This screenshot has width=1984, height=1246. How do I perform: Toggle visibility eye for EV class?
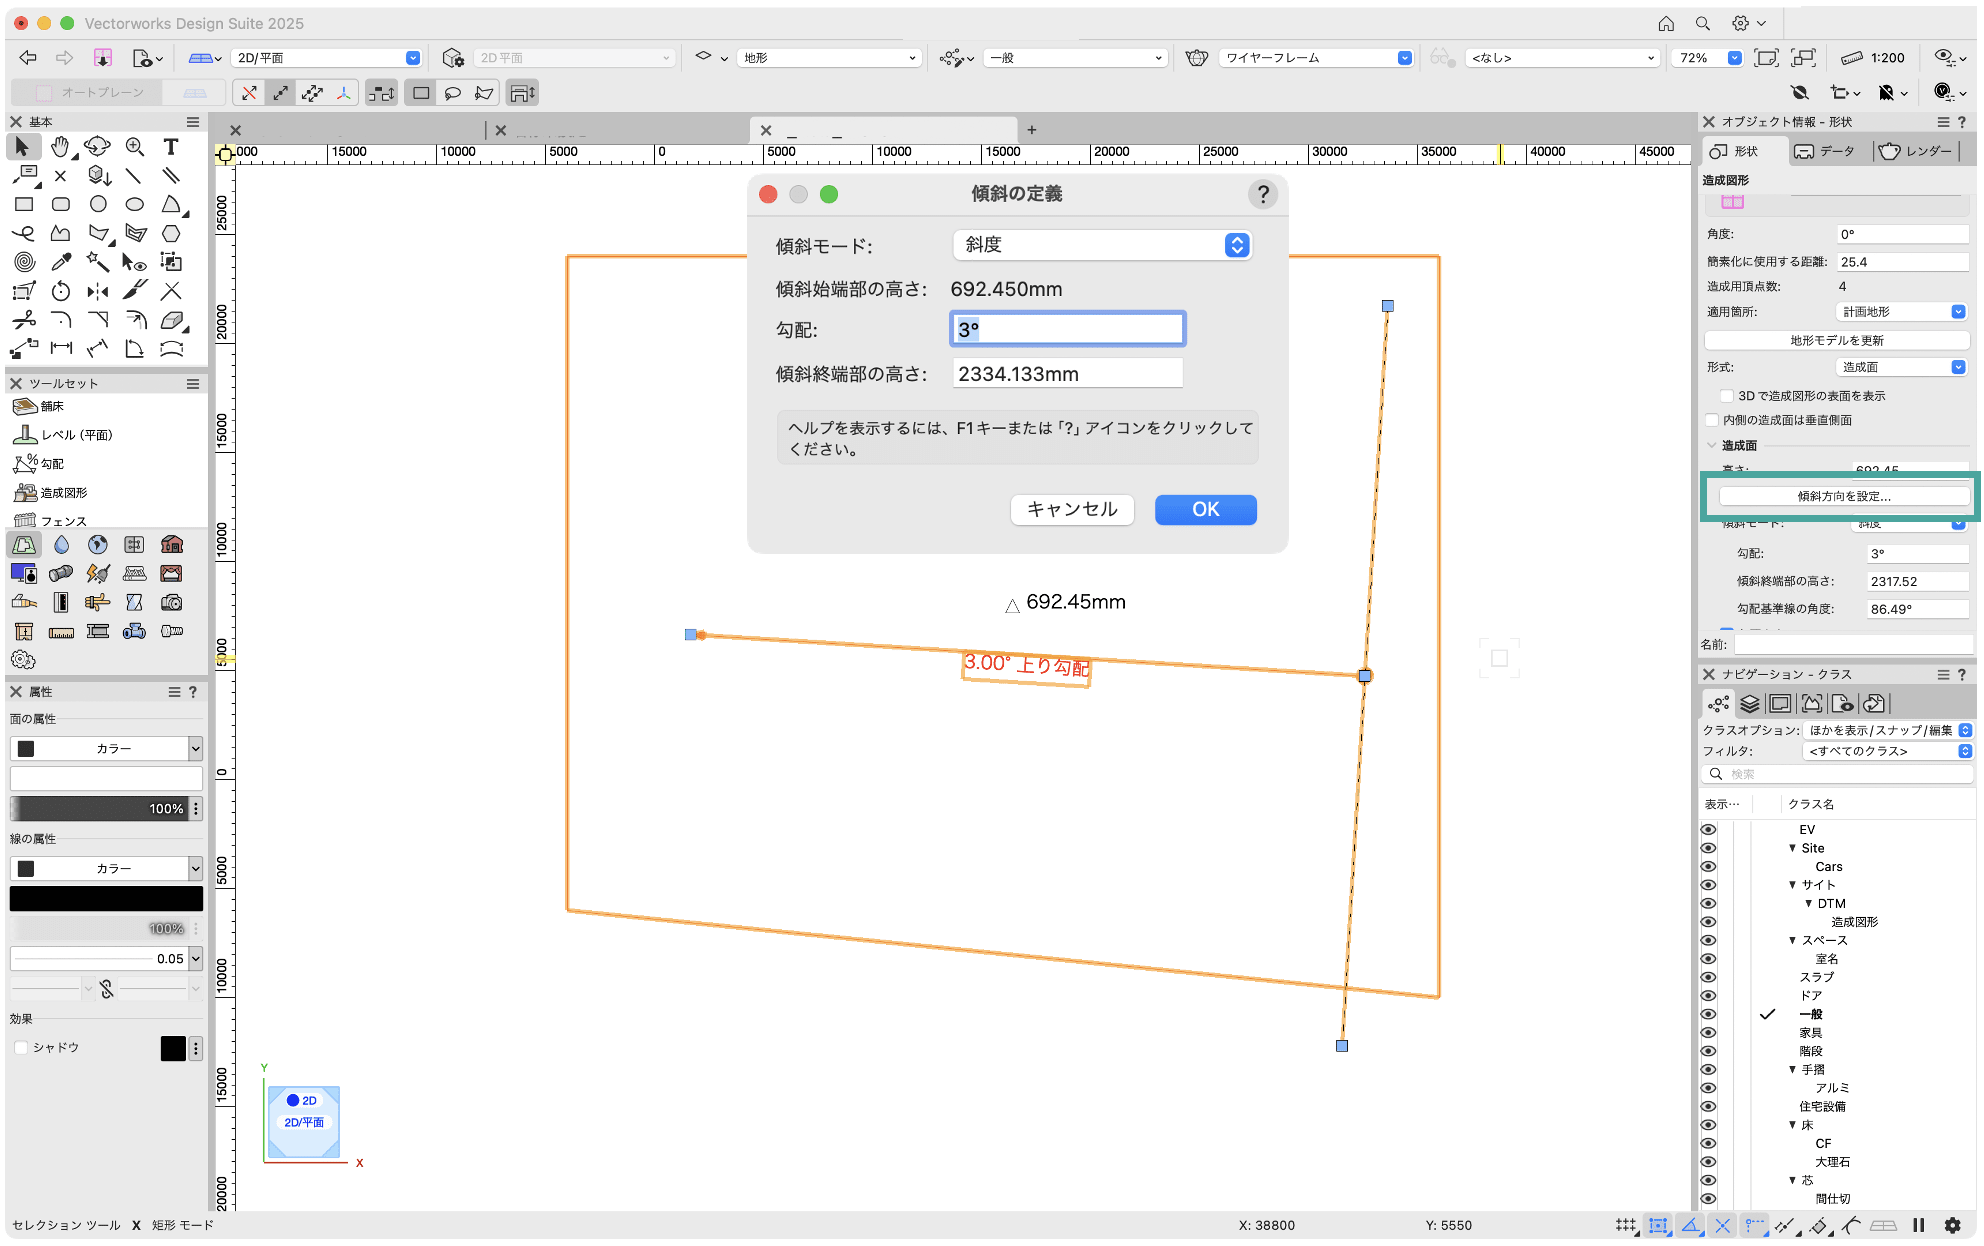pos(1708,830)
